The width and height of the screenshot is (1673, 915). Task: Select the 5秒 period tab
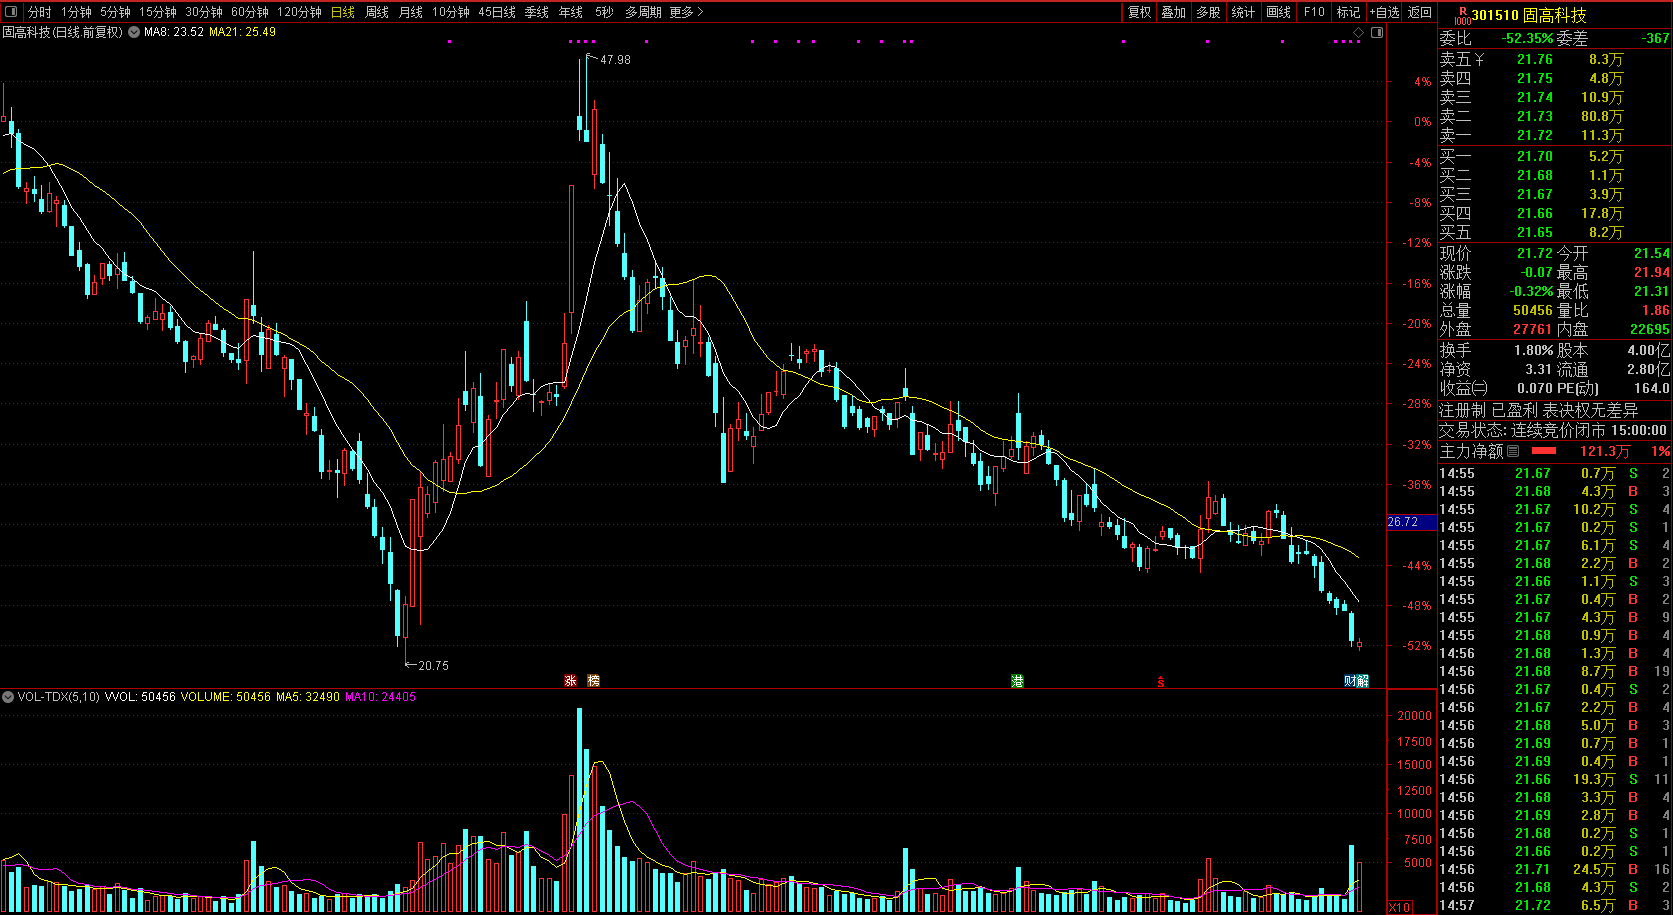(x=604, y=12)
